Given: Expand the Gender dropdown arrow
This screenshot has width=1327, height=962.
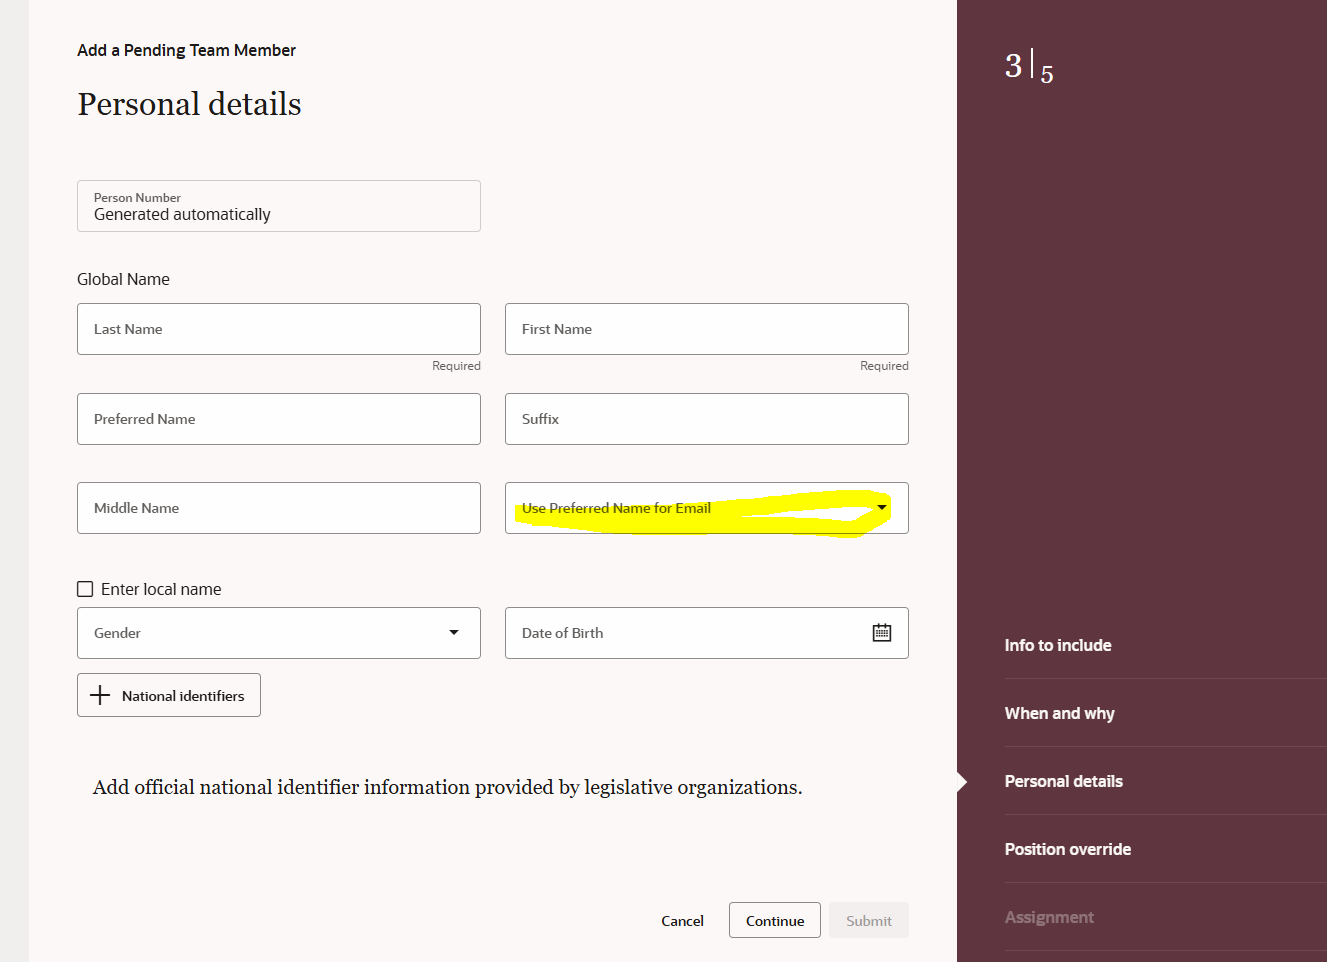Looking at the screenshot, I should (x=454, y=633).
